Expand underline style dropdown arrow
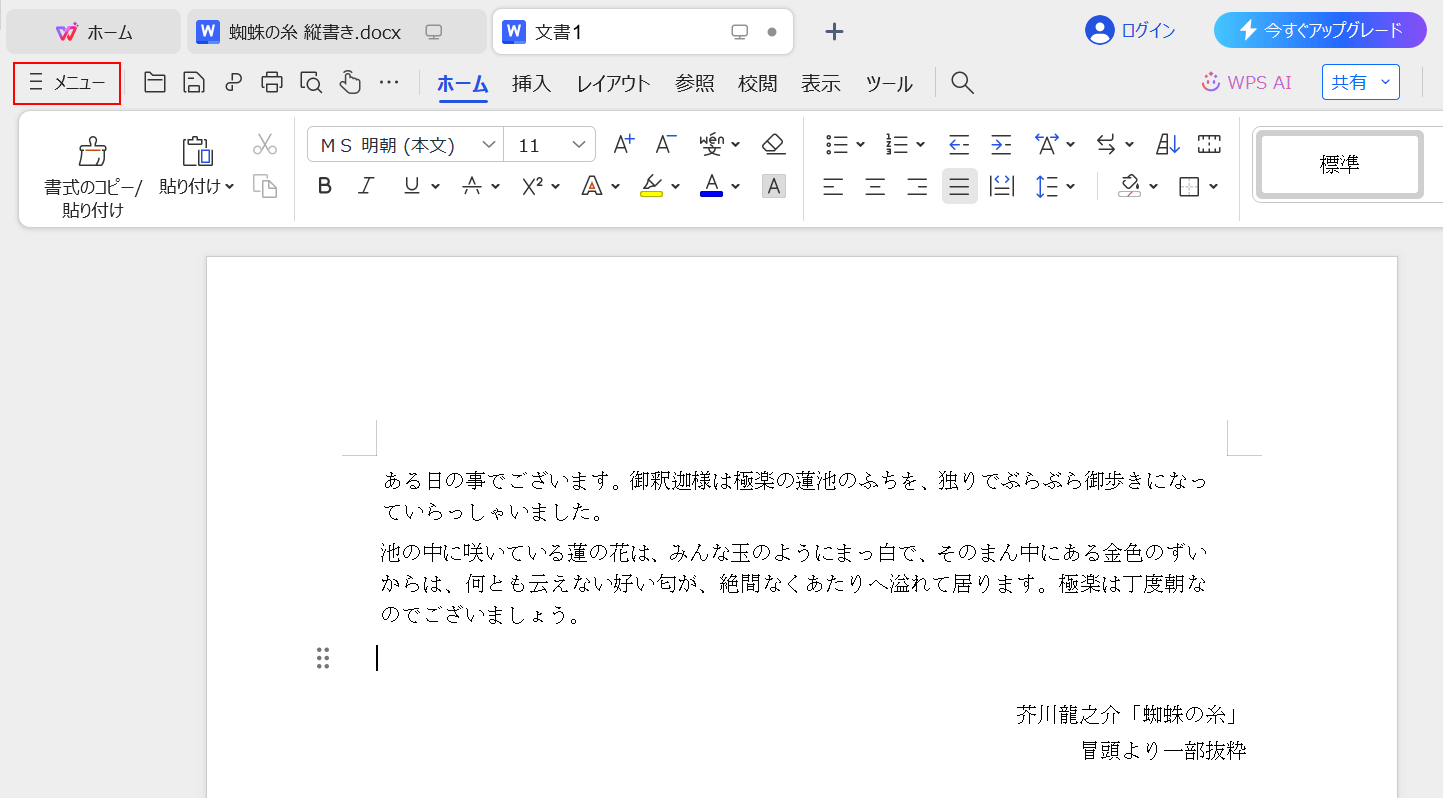The height and width of the screenshot is (798, 1443). tap(436, 186)
